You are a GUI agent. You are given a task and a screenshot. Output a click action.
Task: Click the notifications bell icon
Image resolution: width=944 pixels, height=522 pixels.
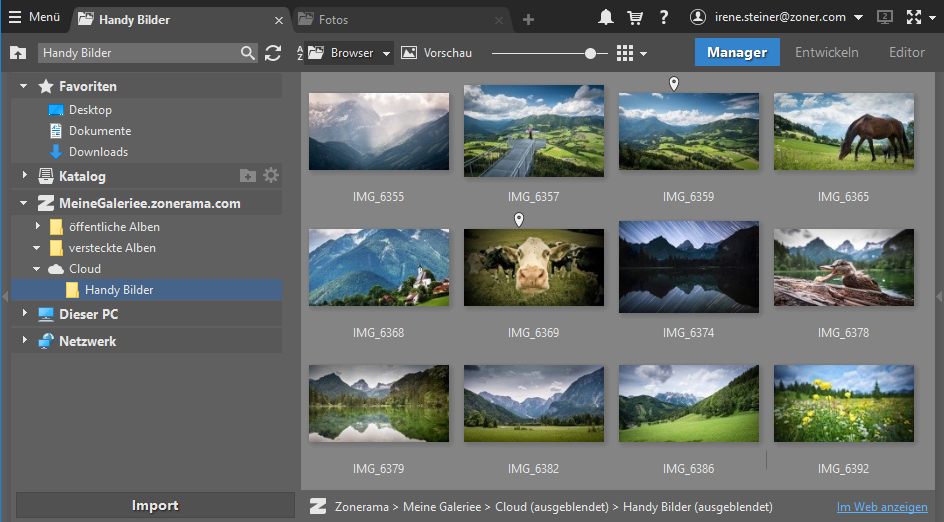tap(606, 17)
